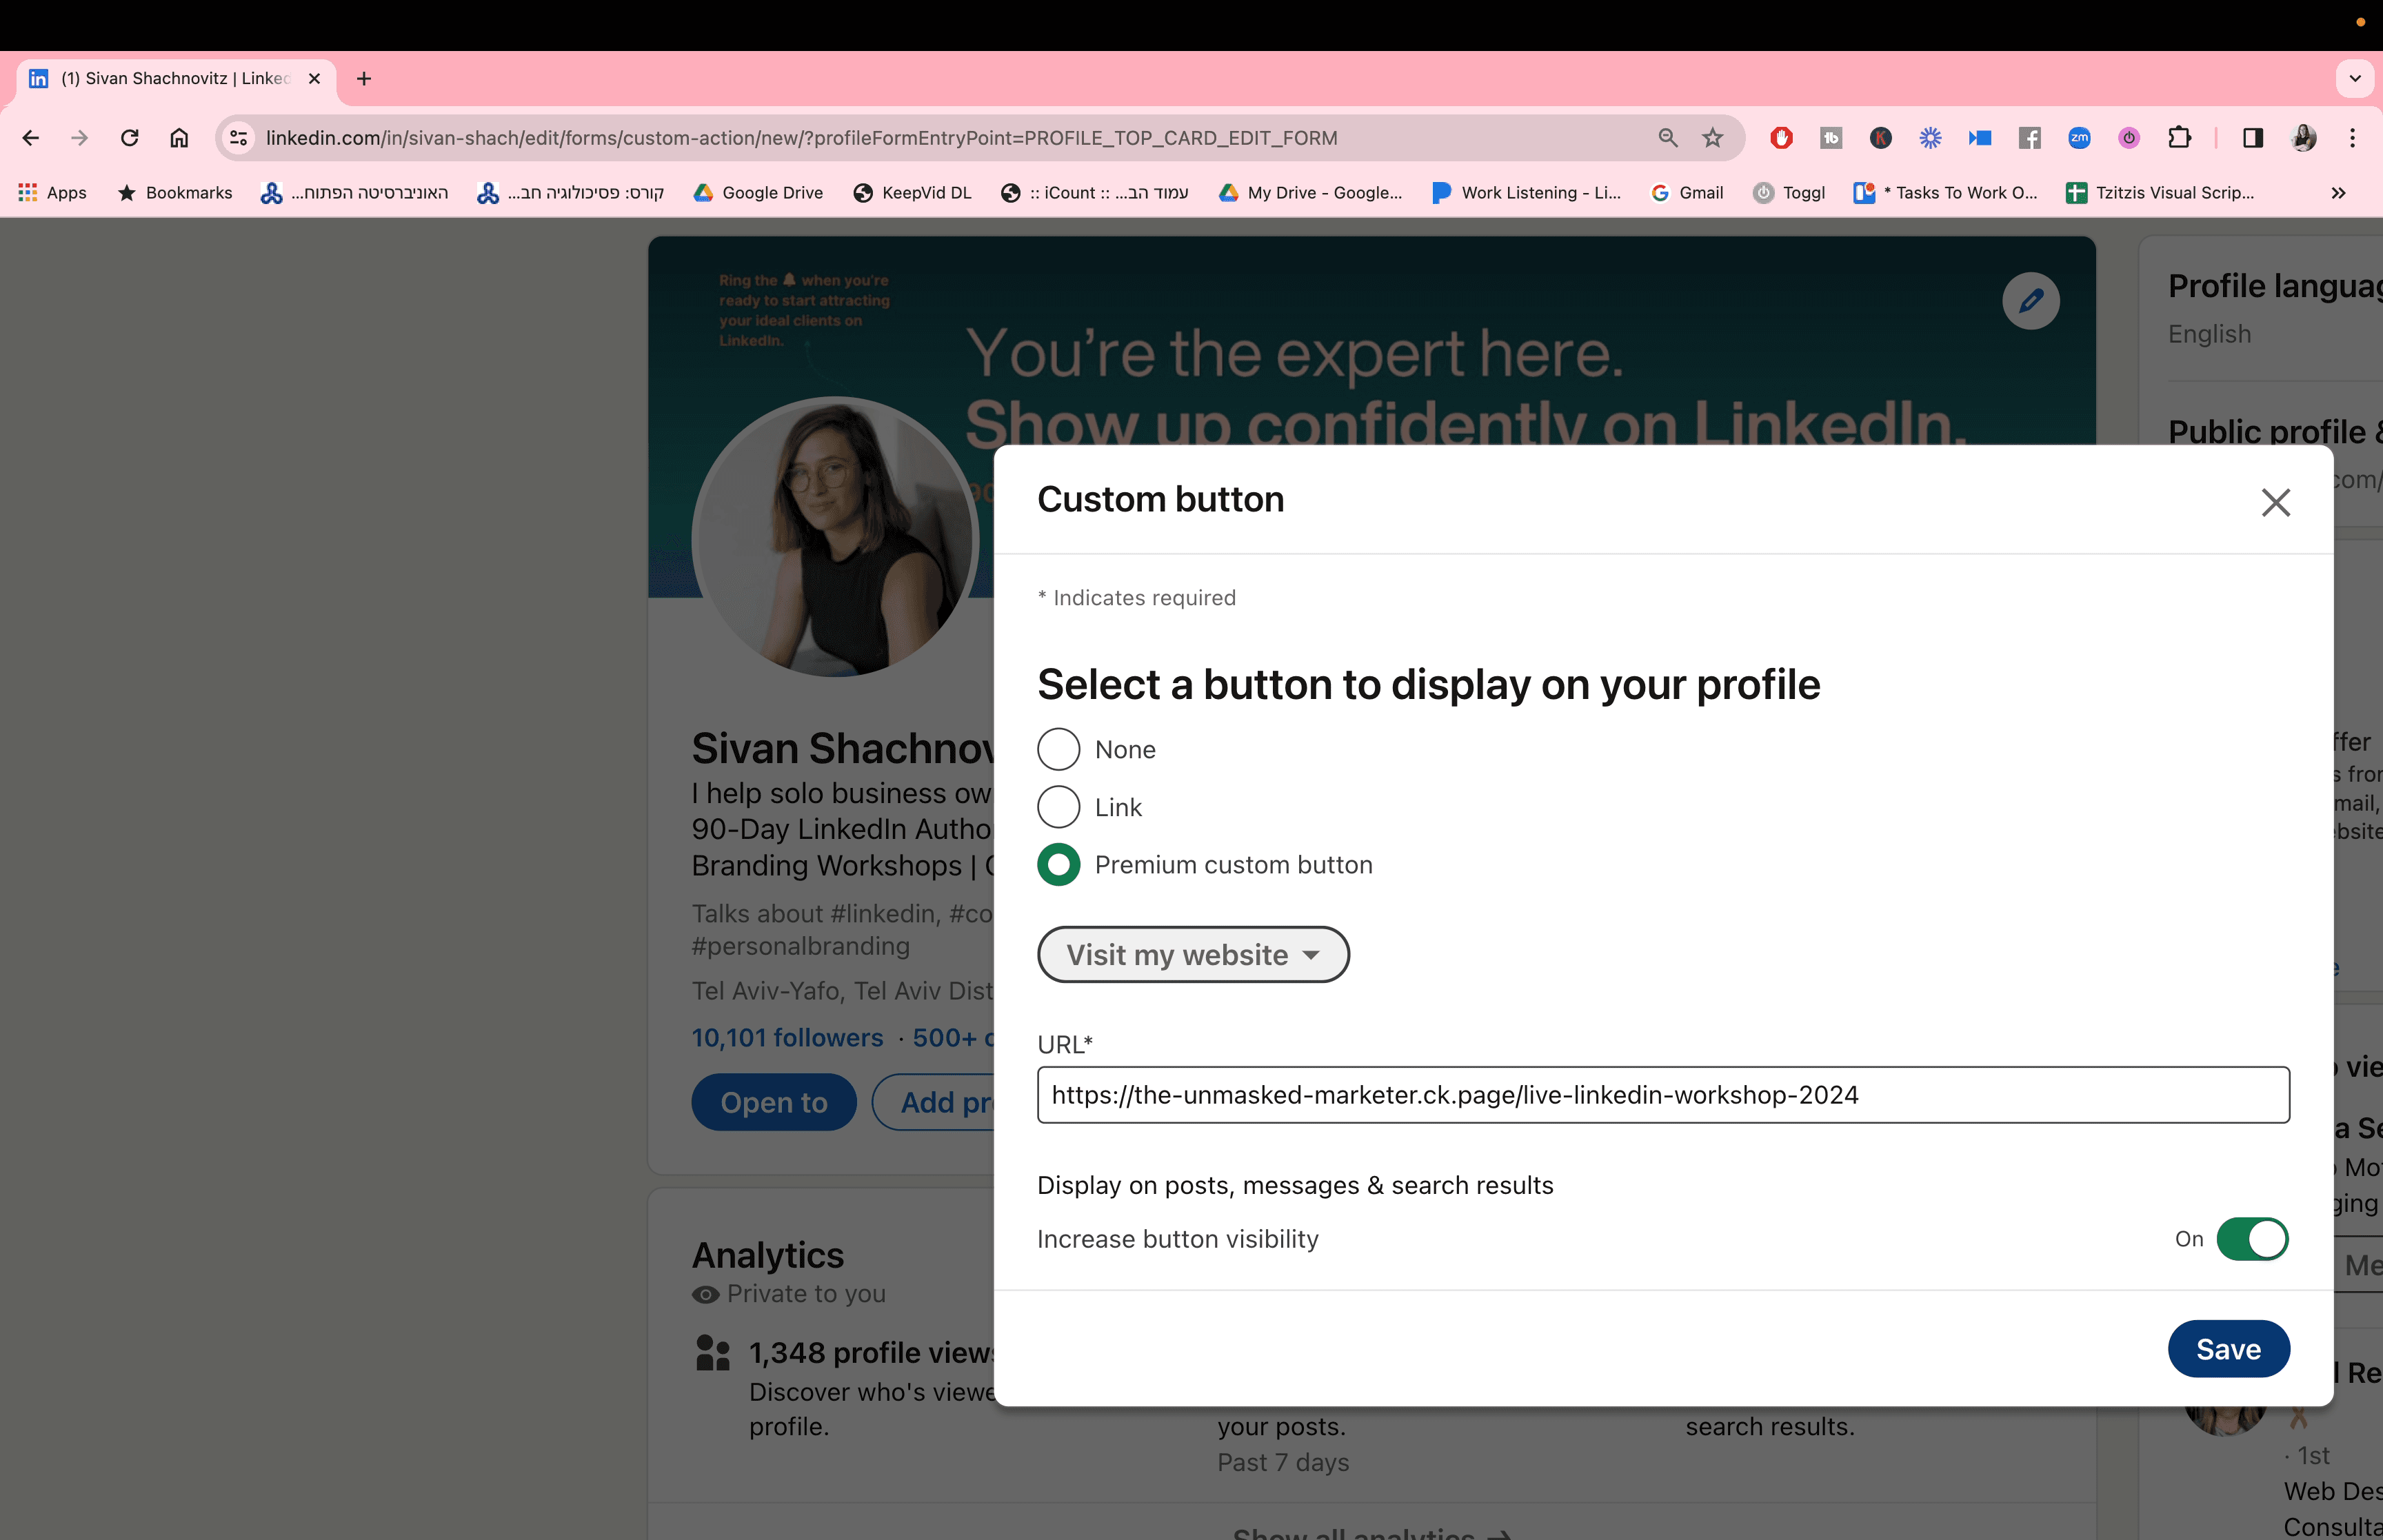Open the My Drive - Google bookmark
The image size is (2383, 1540).
pyautogui.click(x=1311, y=193)
